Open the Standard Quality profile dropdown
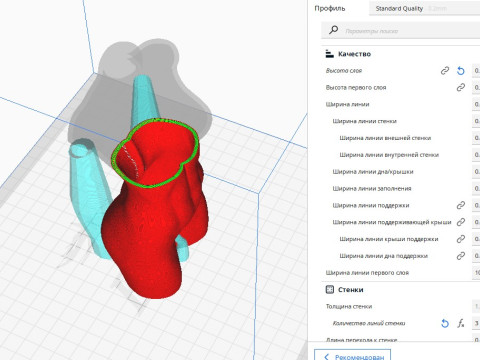Screen dimensions: 480x360 [424, 9]
